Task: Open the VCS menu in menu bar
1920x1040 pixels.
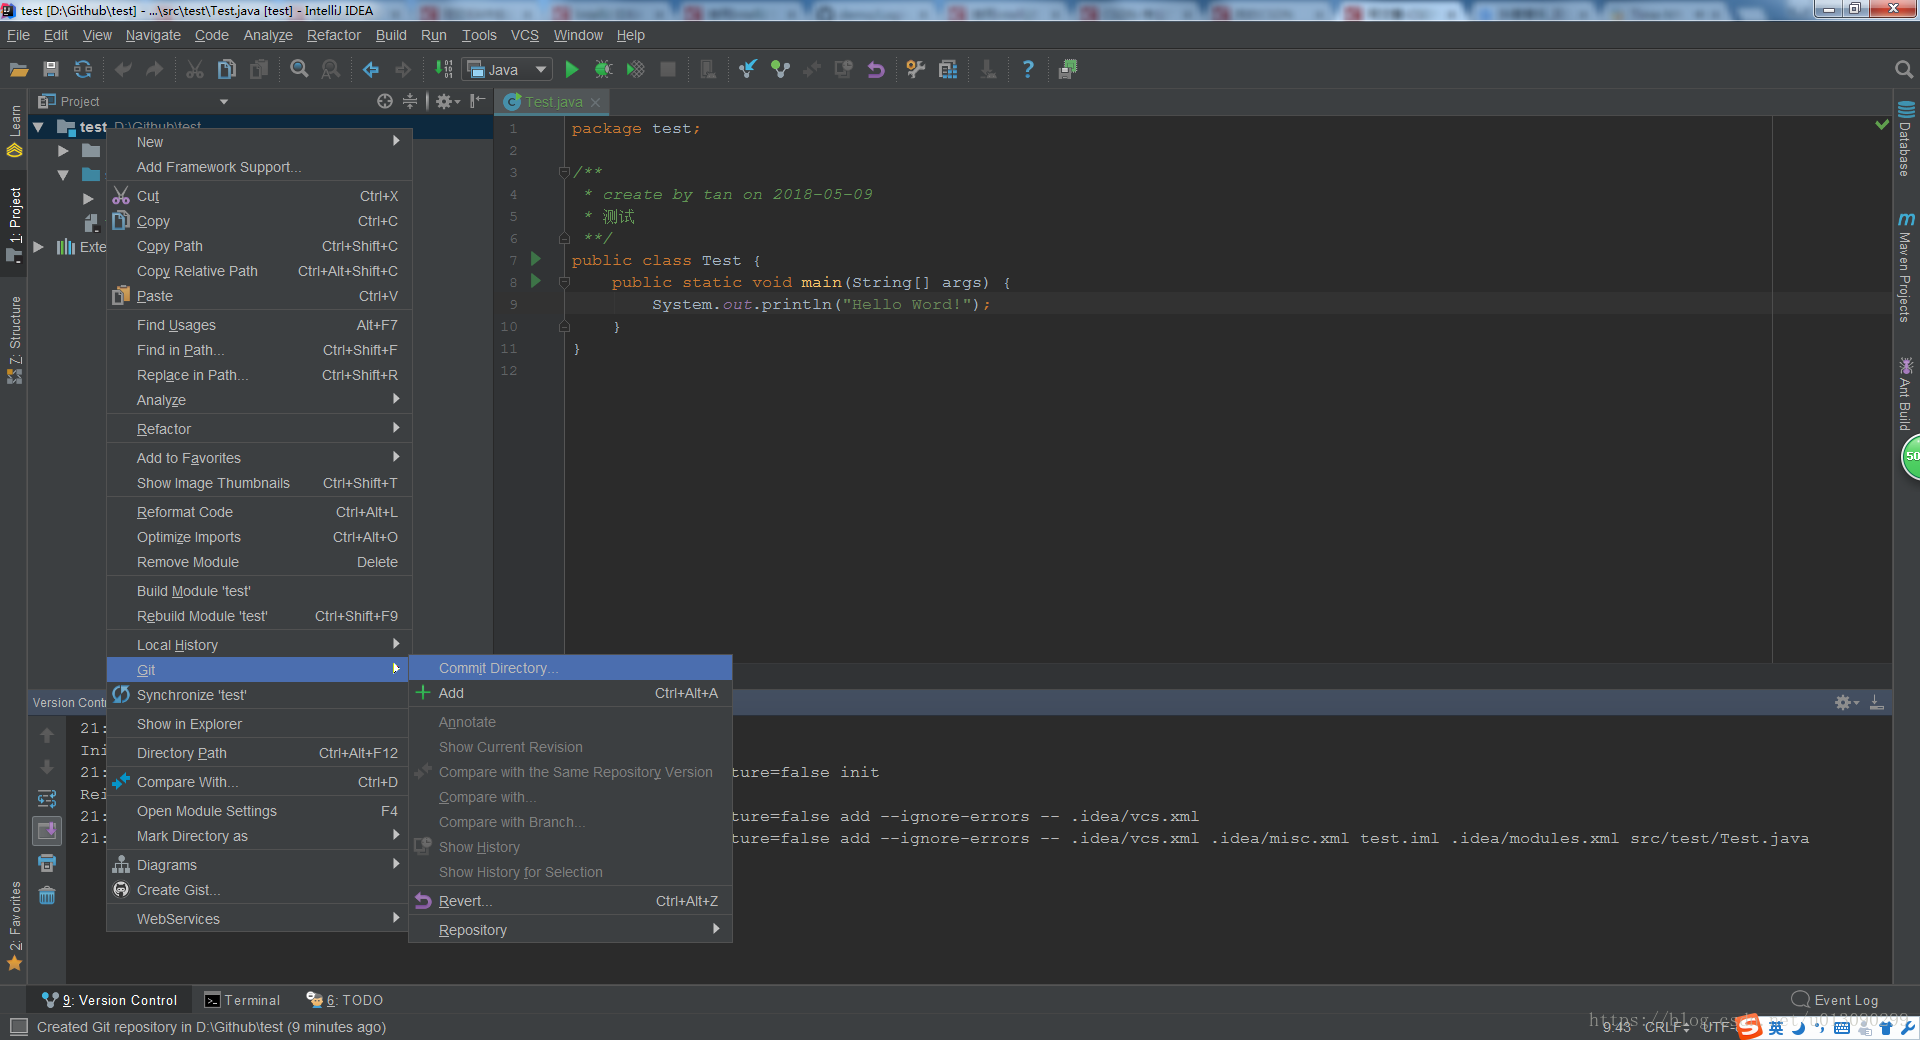Action: point(524,35)
